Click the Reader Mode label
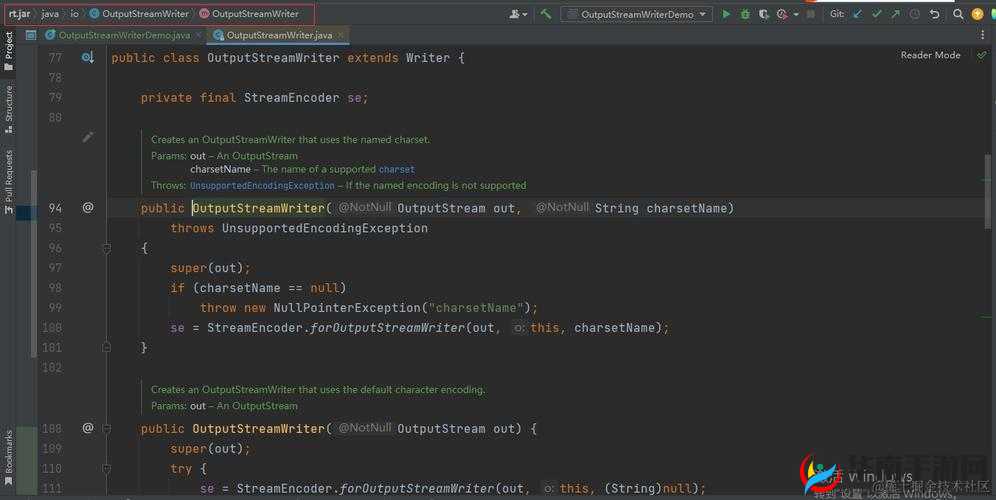The height and width of the screenshot is (500, 996). click(930, 55)
